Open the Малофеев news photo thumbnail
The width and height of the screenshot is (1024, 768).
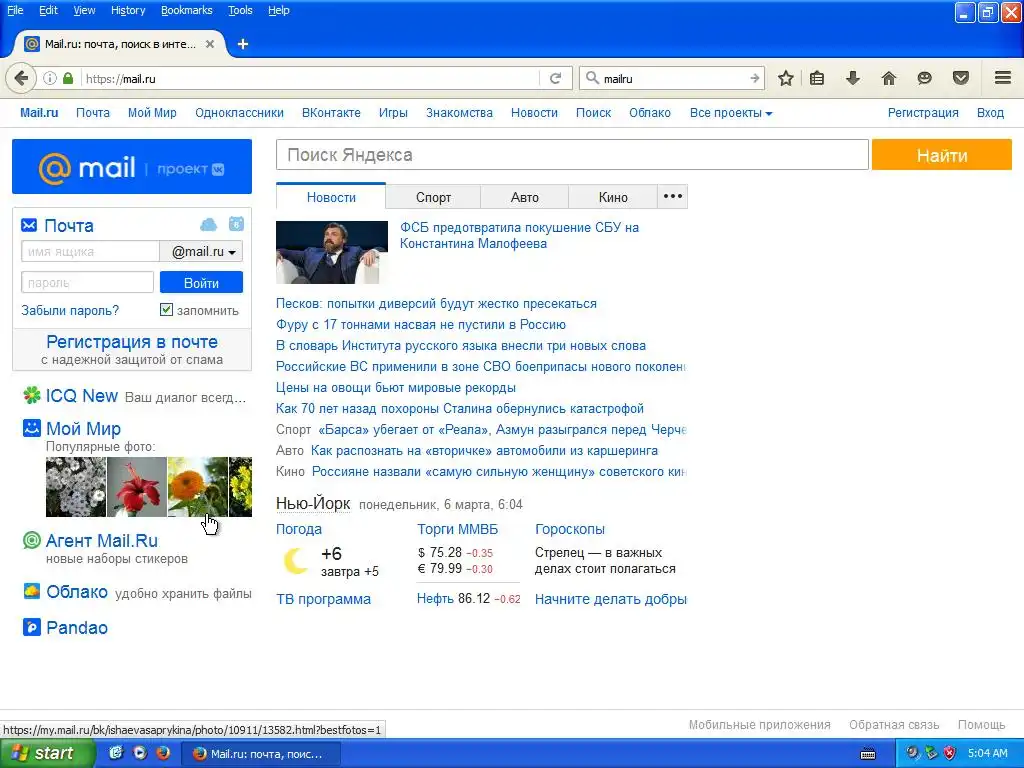click(332, 252)
